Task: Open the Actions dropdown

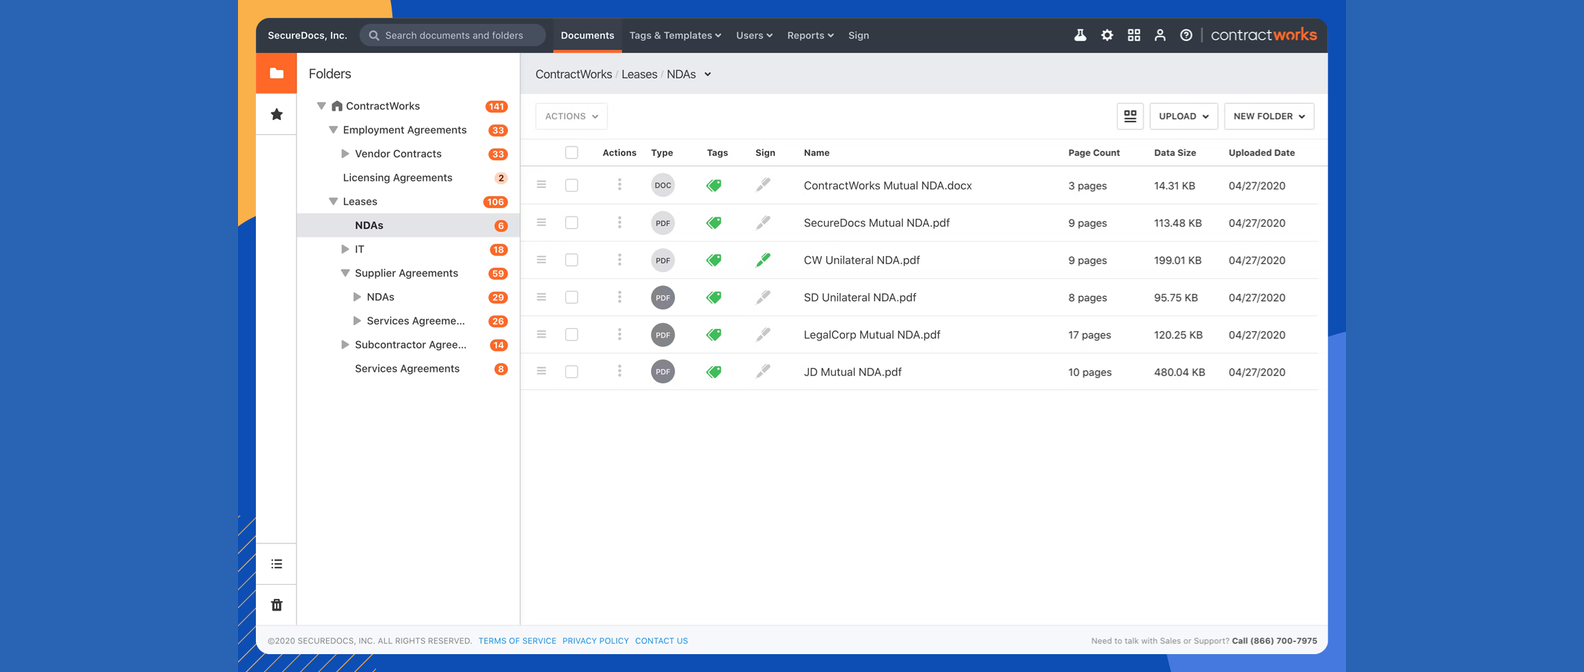Action: pos(571,116)
